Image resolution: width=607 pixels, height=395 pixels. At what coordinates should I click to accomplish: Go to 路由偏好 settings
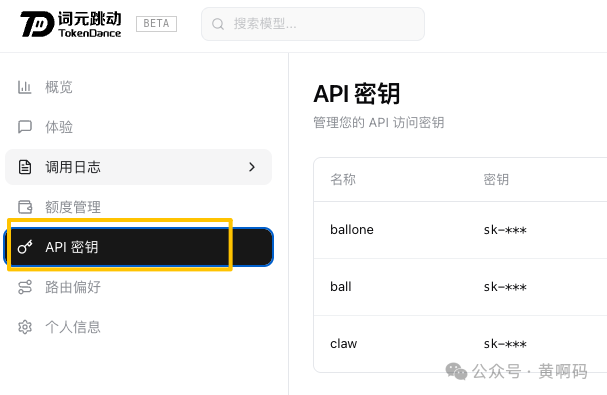[138, 287]
